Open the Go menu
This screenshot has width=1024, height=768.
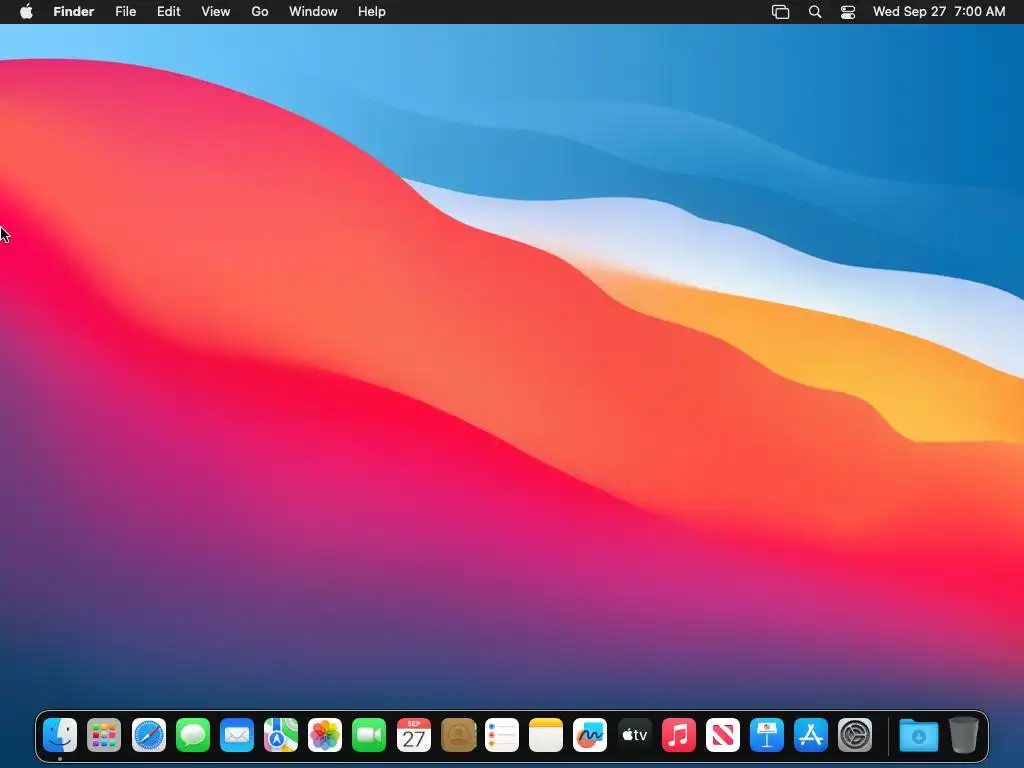pyautogui.click(x=260, y=12)
